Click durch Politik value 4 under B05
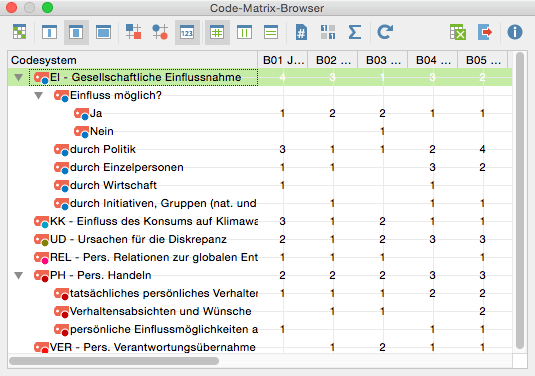Viewport: 535px width, 376px height. point(482,149)
